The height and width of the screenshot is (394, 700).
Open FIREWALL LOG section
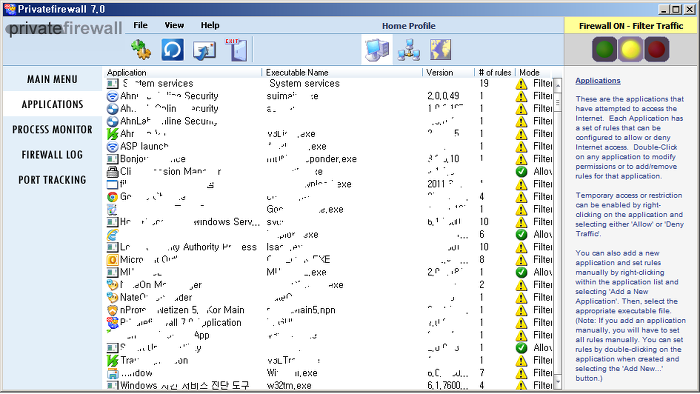click(x=52, y=155)
